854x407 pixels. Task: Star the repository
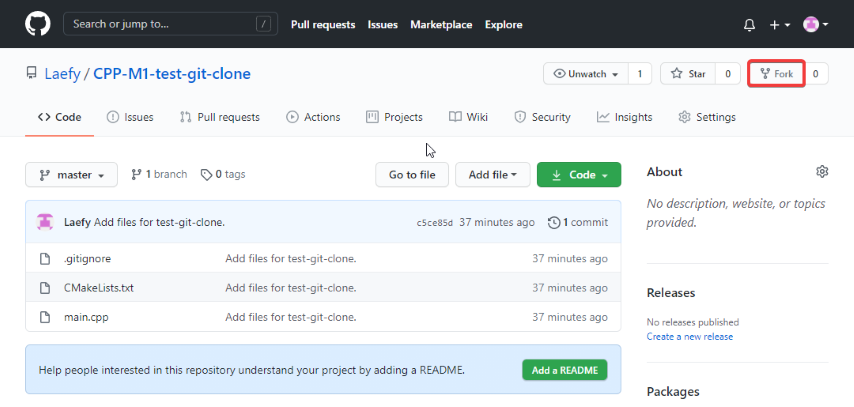688,74
